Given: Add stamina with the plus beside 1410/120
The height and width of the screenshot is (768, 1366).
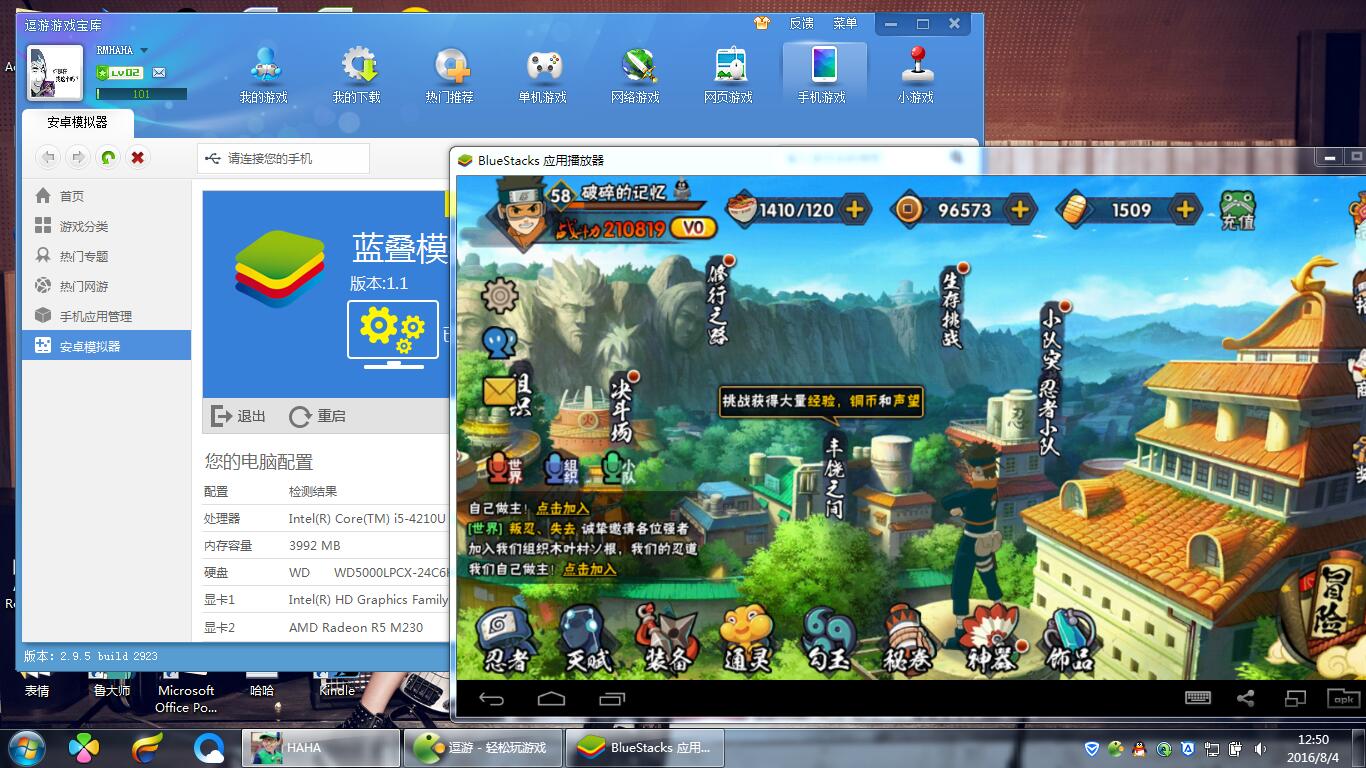Looking at the screenshot, I should click(854, 209).
